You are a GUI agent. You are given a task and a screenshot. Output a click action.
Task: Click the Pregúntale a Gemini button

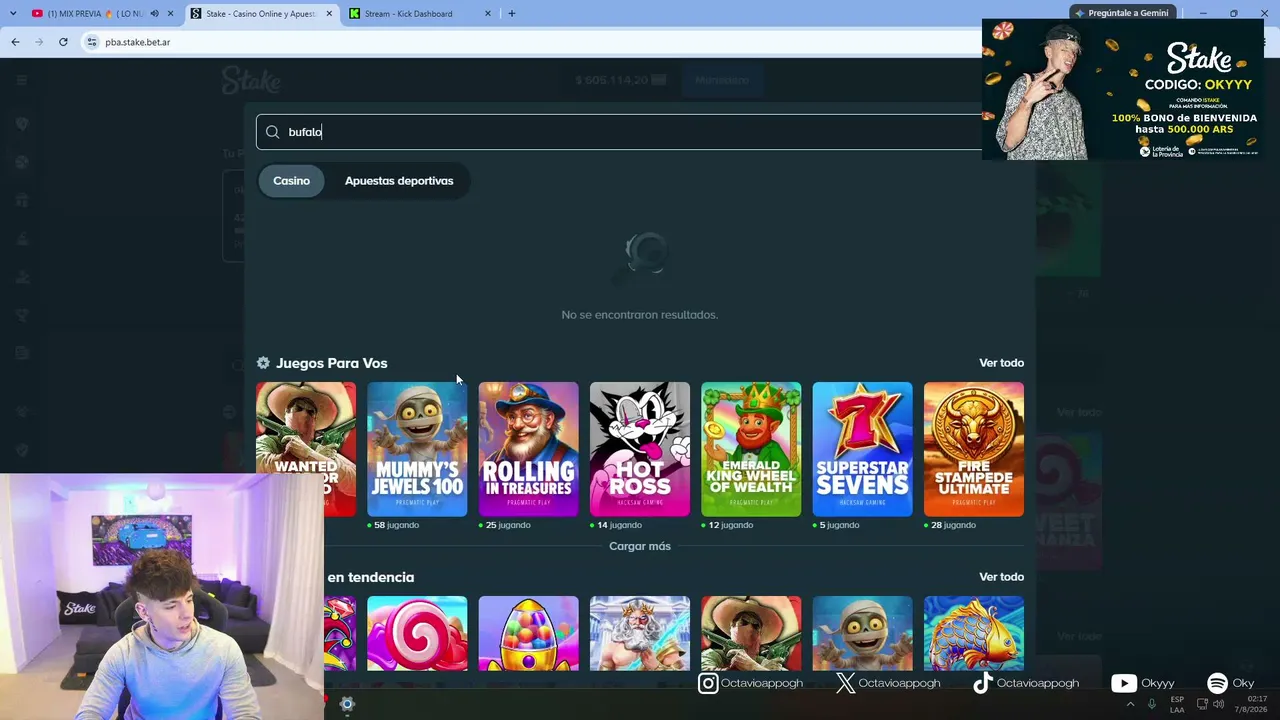coord(1121,13)
